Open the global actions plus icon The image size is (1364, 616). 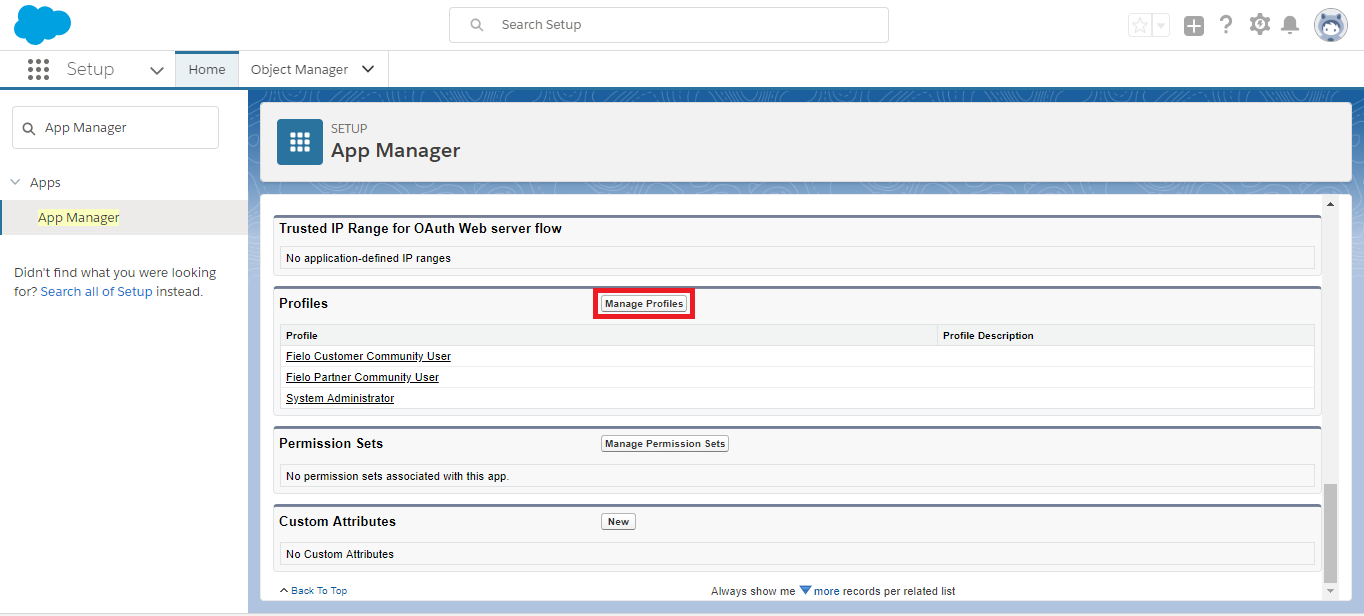[x=1194, y=26]
